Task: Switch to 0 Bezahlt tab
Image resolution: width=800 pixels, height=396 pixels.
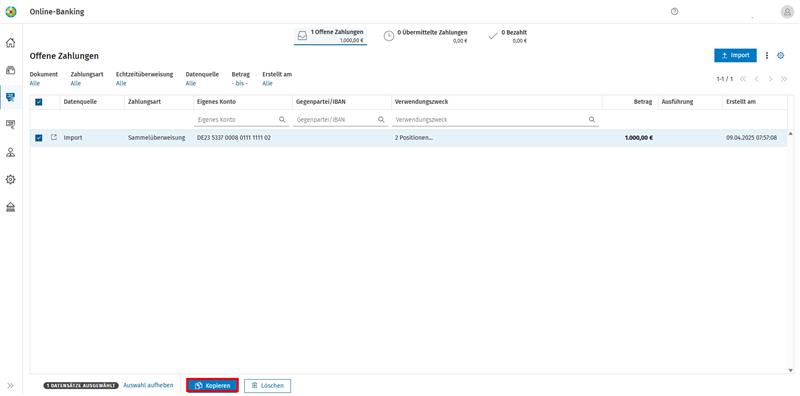Action: click(508, 36)
